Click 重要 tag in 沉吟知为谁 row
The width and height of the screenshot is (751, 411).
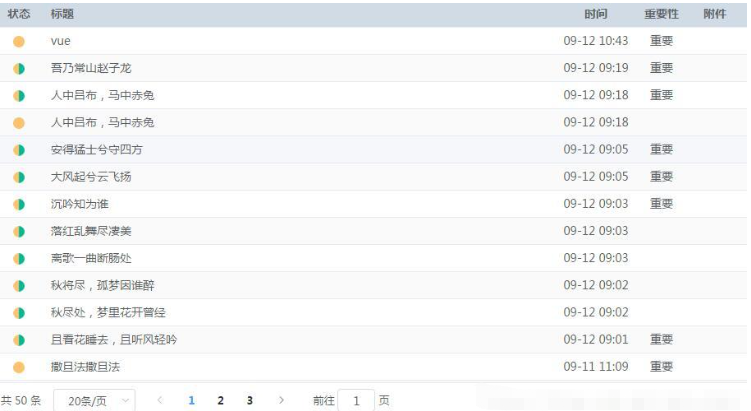tap(661, 204)
